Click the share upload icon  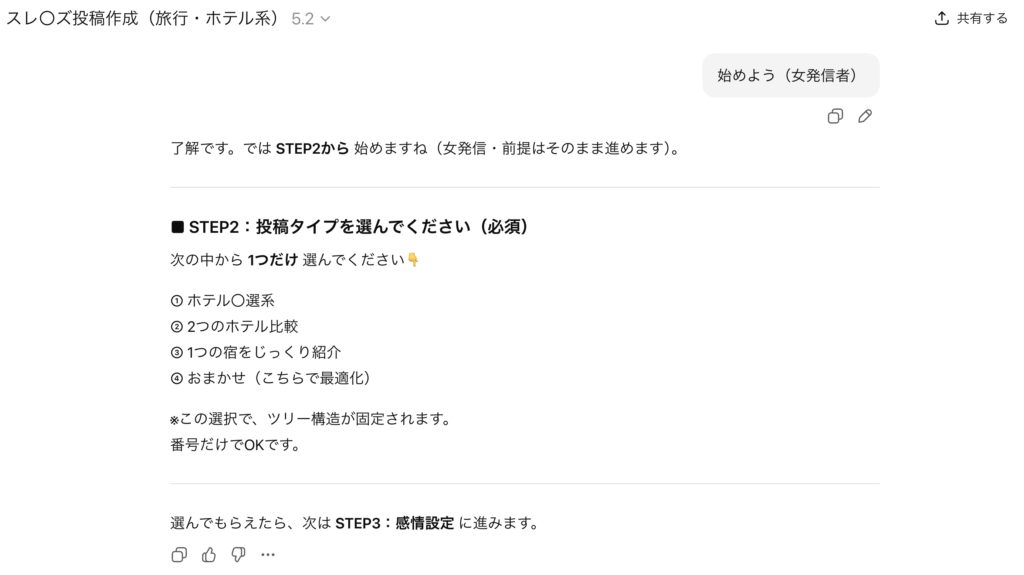[x=941, y=18]
